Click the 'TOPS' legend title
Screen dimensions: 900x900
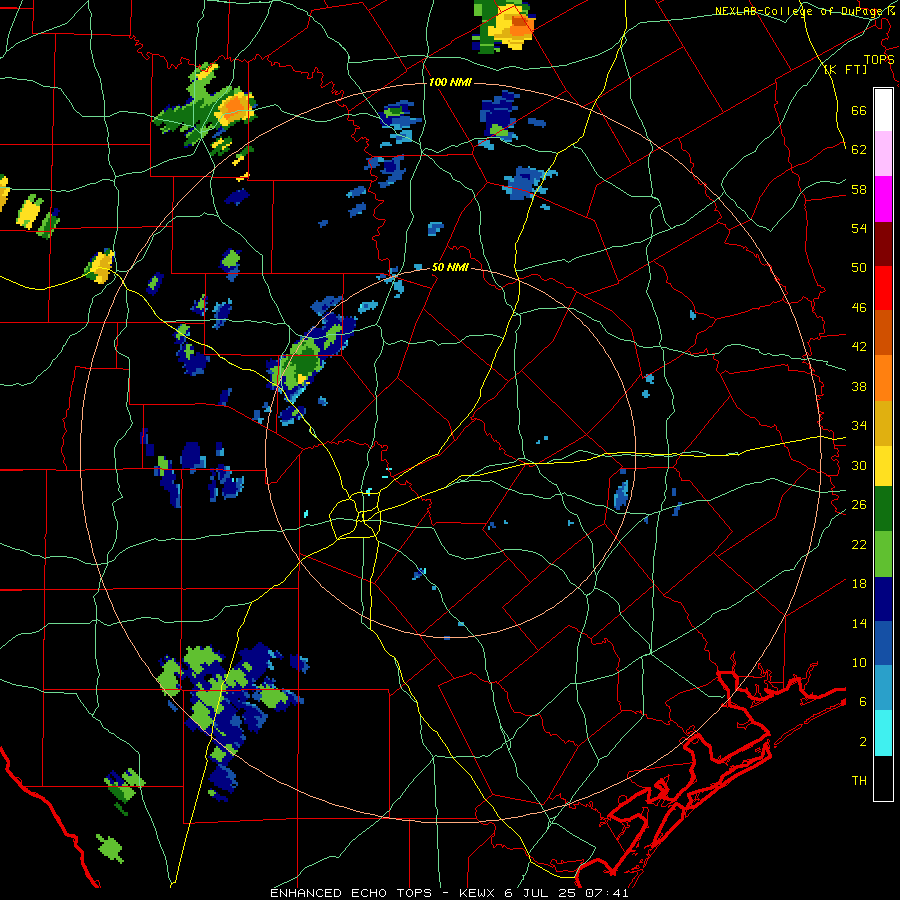tap(878, 59)
